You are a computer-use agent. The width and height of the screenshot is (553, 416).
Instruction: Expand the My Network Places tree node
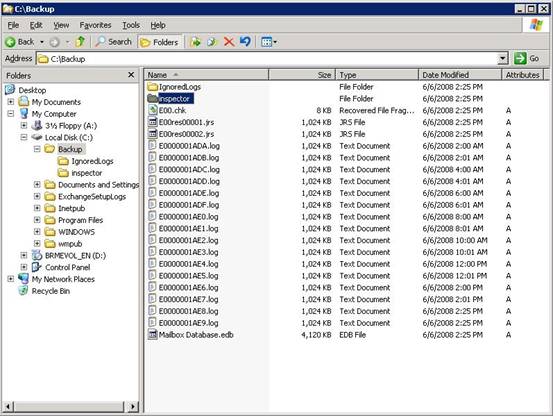tap(11, 279)
